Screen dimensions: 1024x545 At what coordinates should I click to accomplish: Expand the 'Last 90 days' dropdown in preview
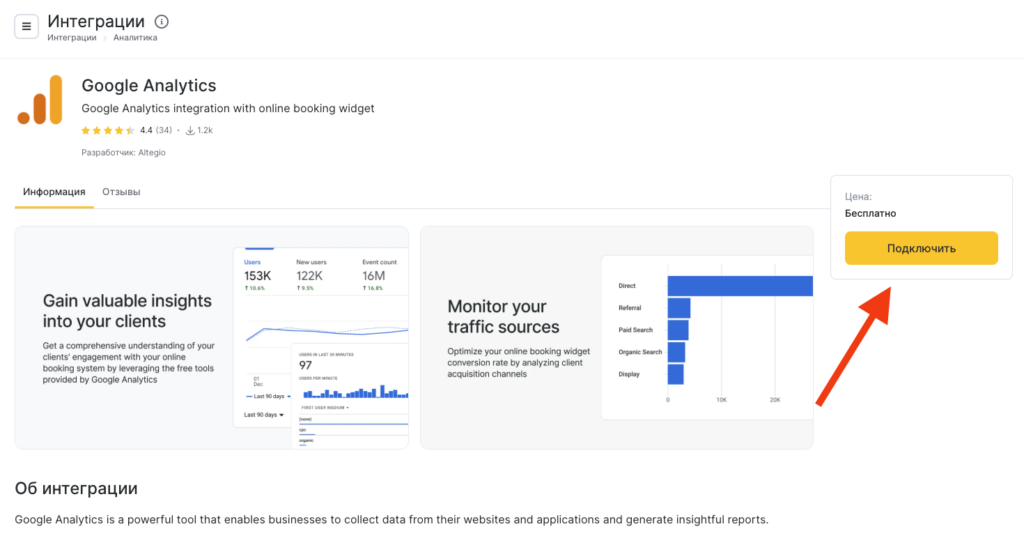pos(265,414)
